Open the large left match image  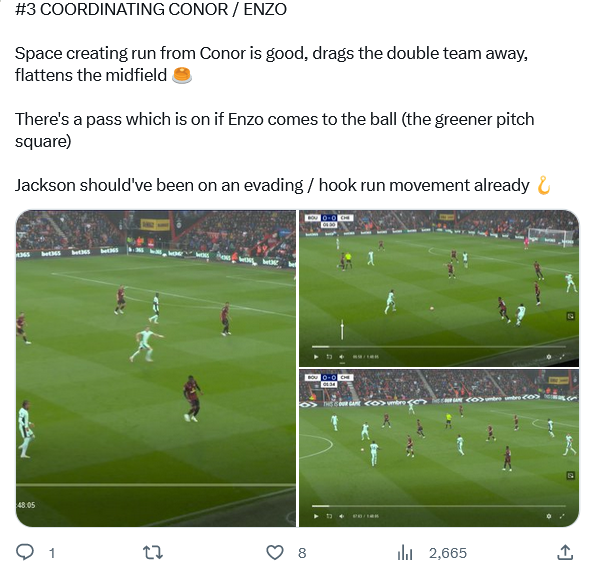156,368
